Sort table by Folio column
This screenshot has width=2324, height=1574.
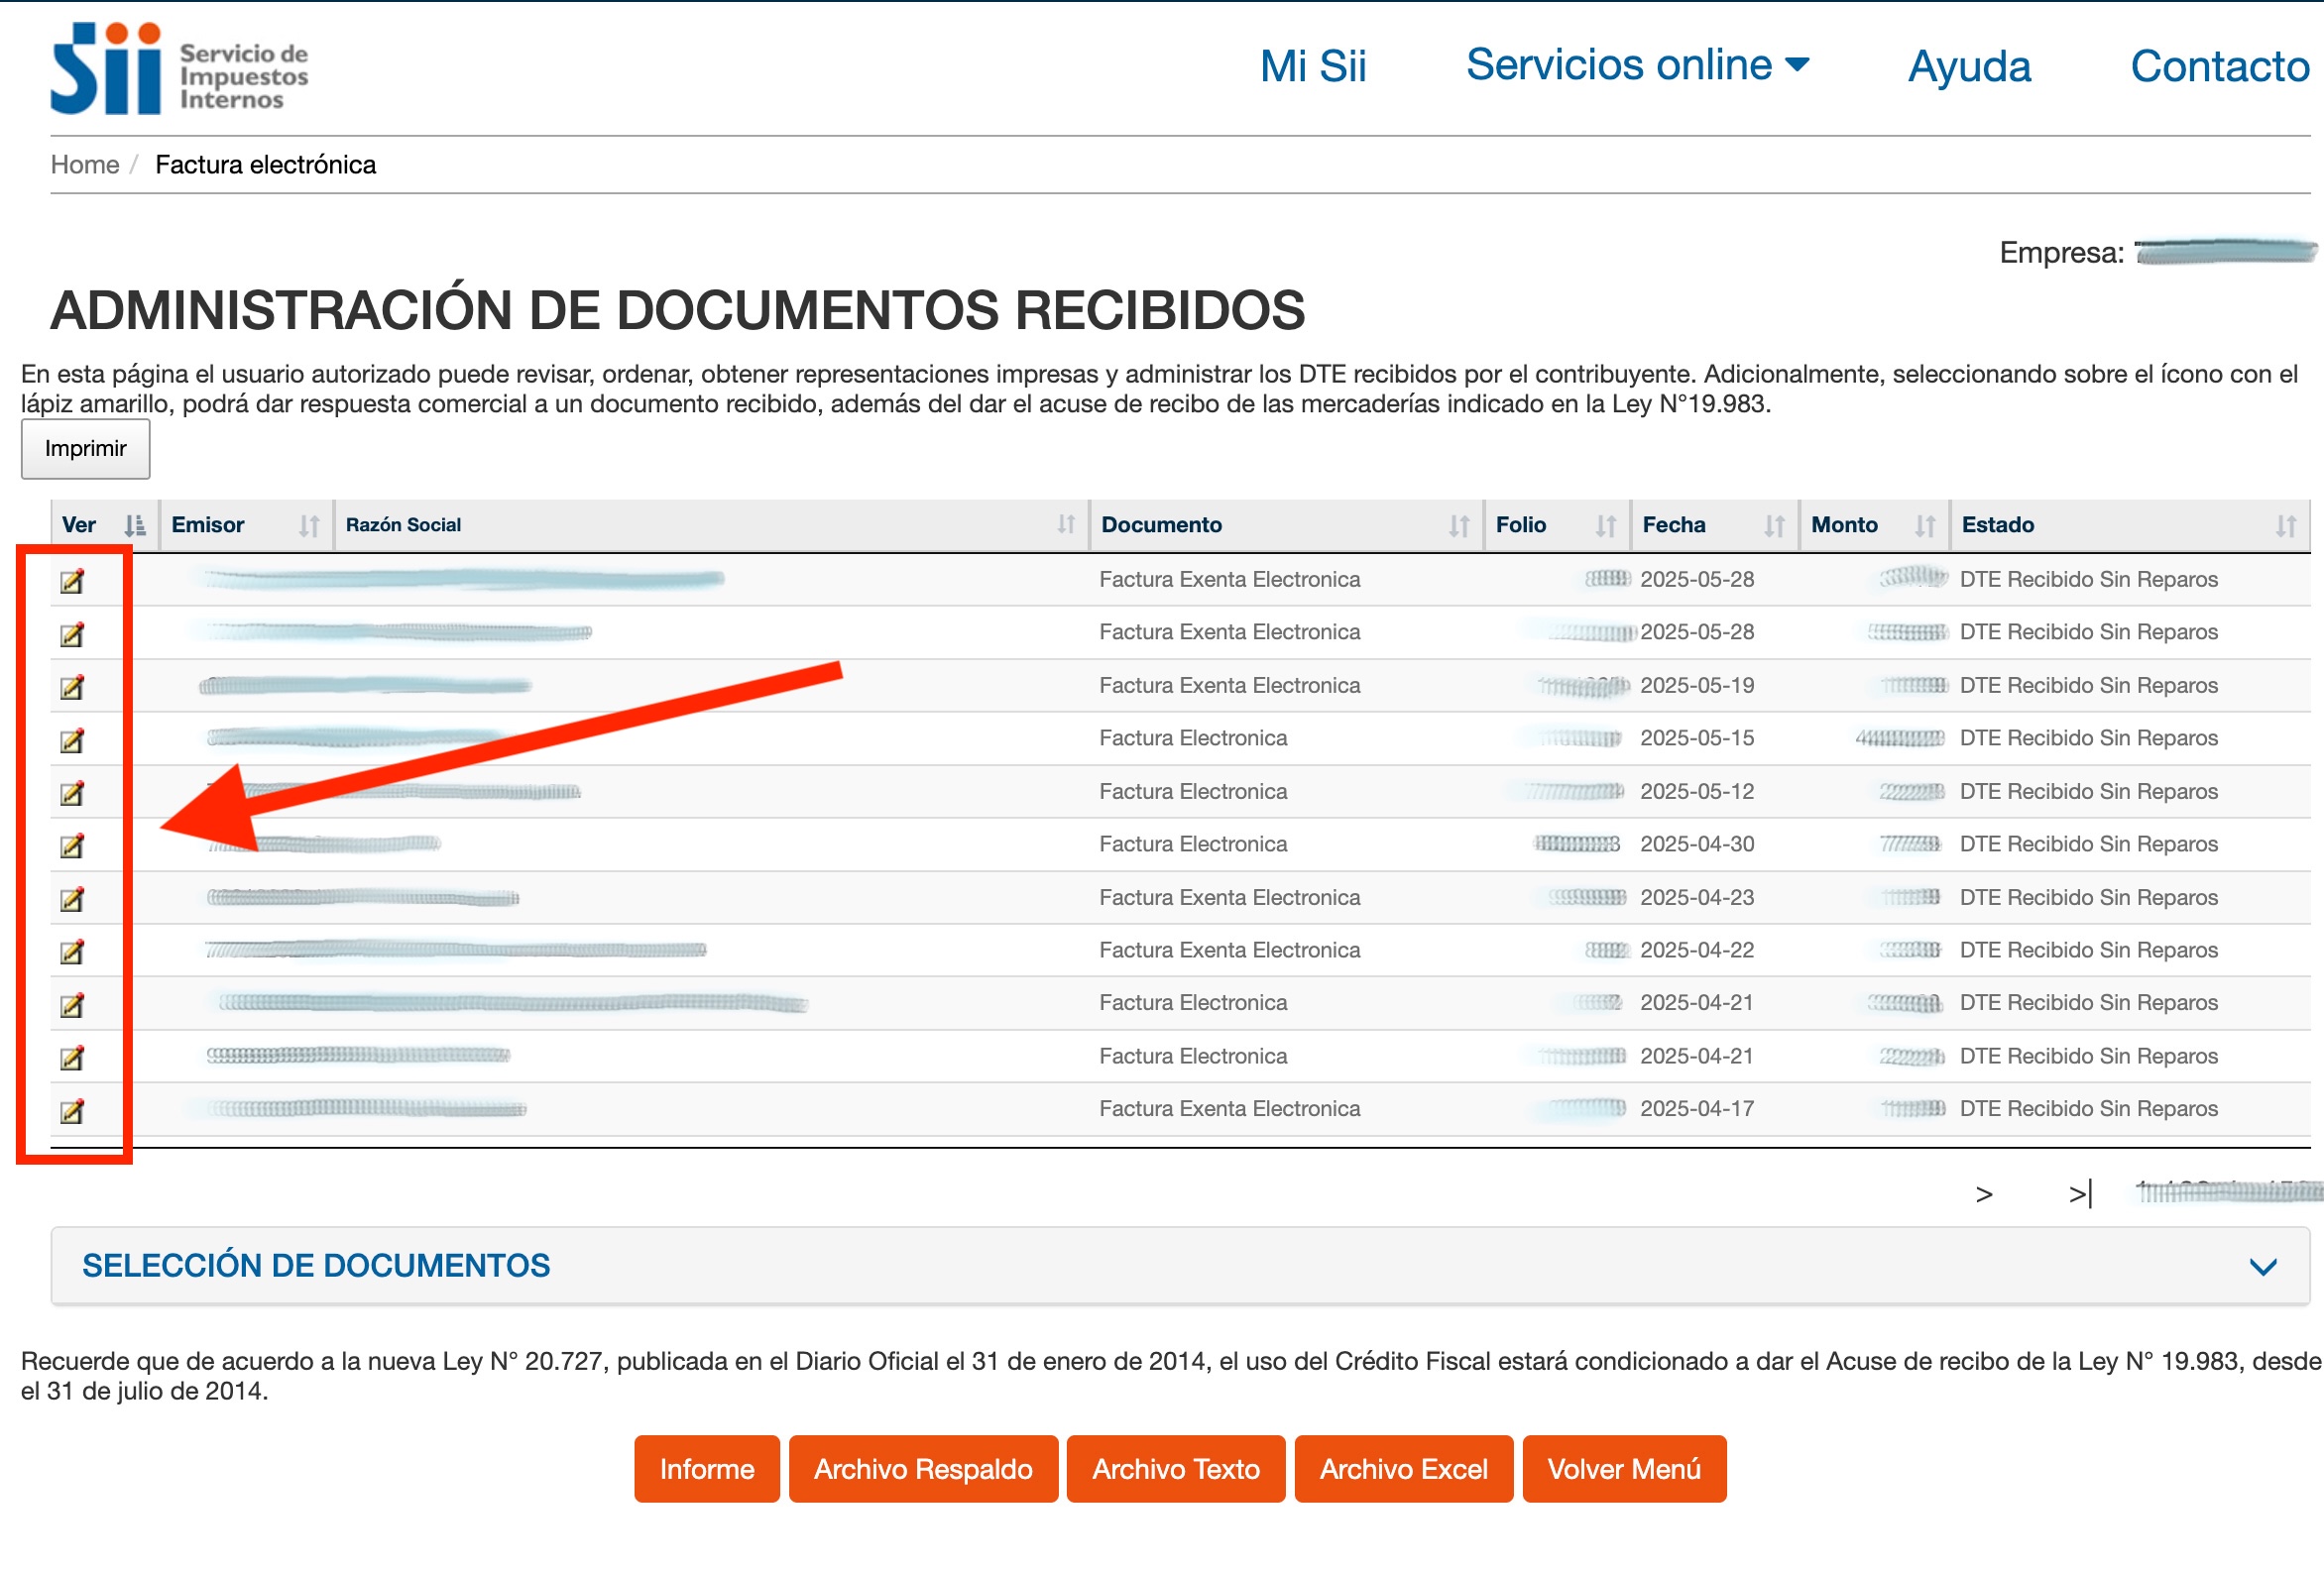click(x=1606, y=526)
